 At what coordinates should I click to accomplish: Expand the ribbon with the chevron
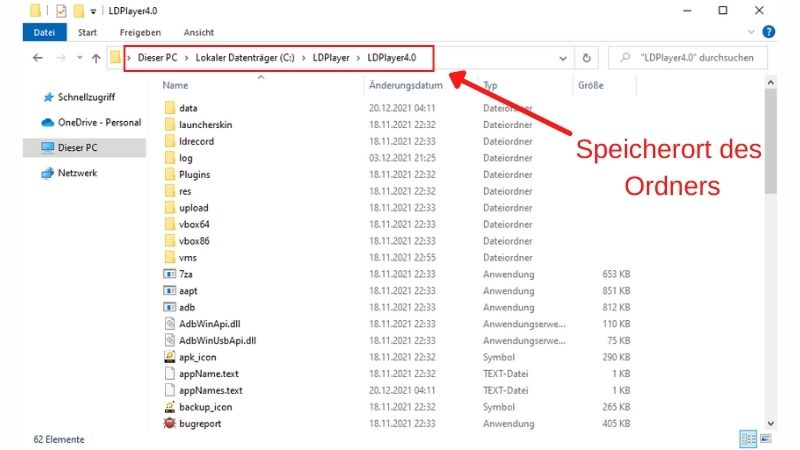751,32
